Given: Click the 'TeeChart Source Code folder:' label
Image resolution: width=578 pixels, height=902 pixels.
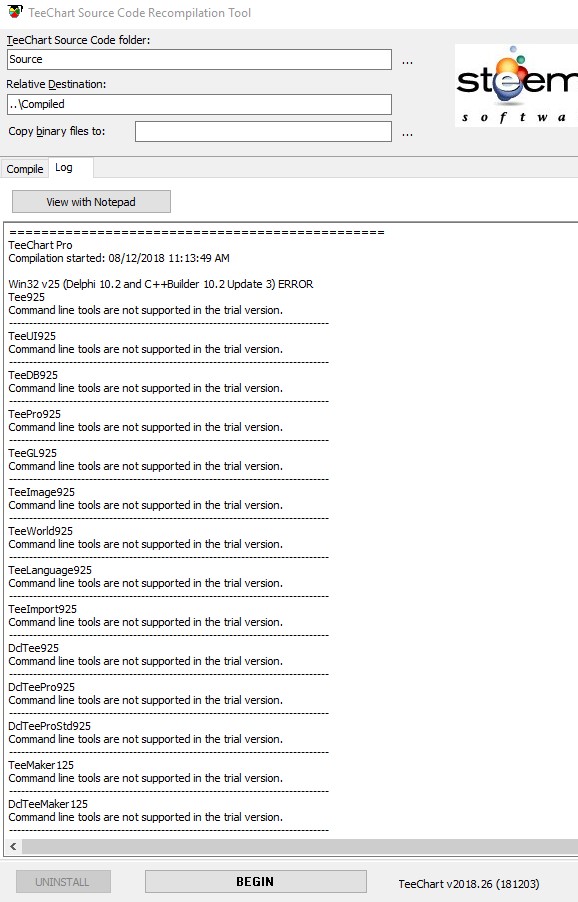Looking at the screenshot, I should click(x=78, y=40).
